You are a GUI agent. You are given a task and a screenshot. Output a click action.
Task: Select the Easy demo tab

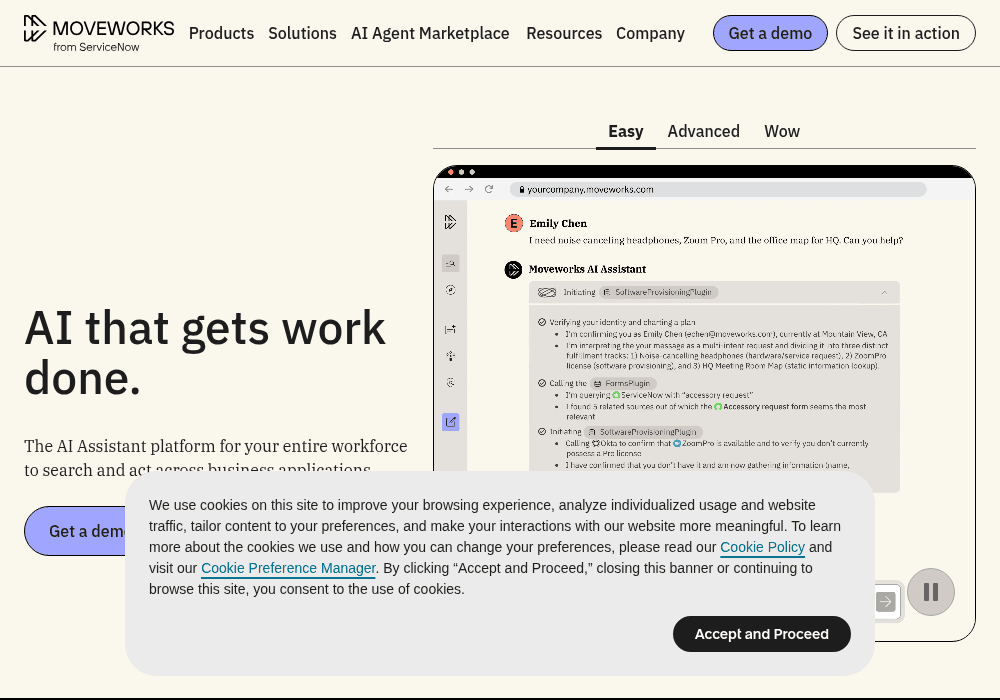pos(626,132)
